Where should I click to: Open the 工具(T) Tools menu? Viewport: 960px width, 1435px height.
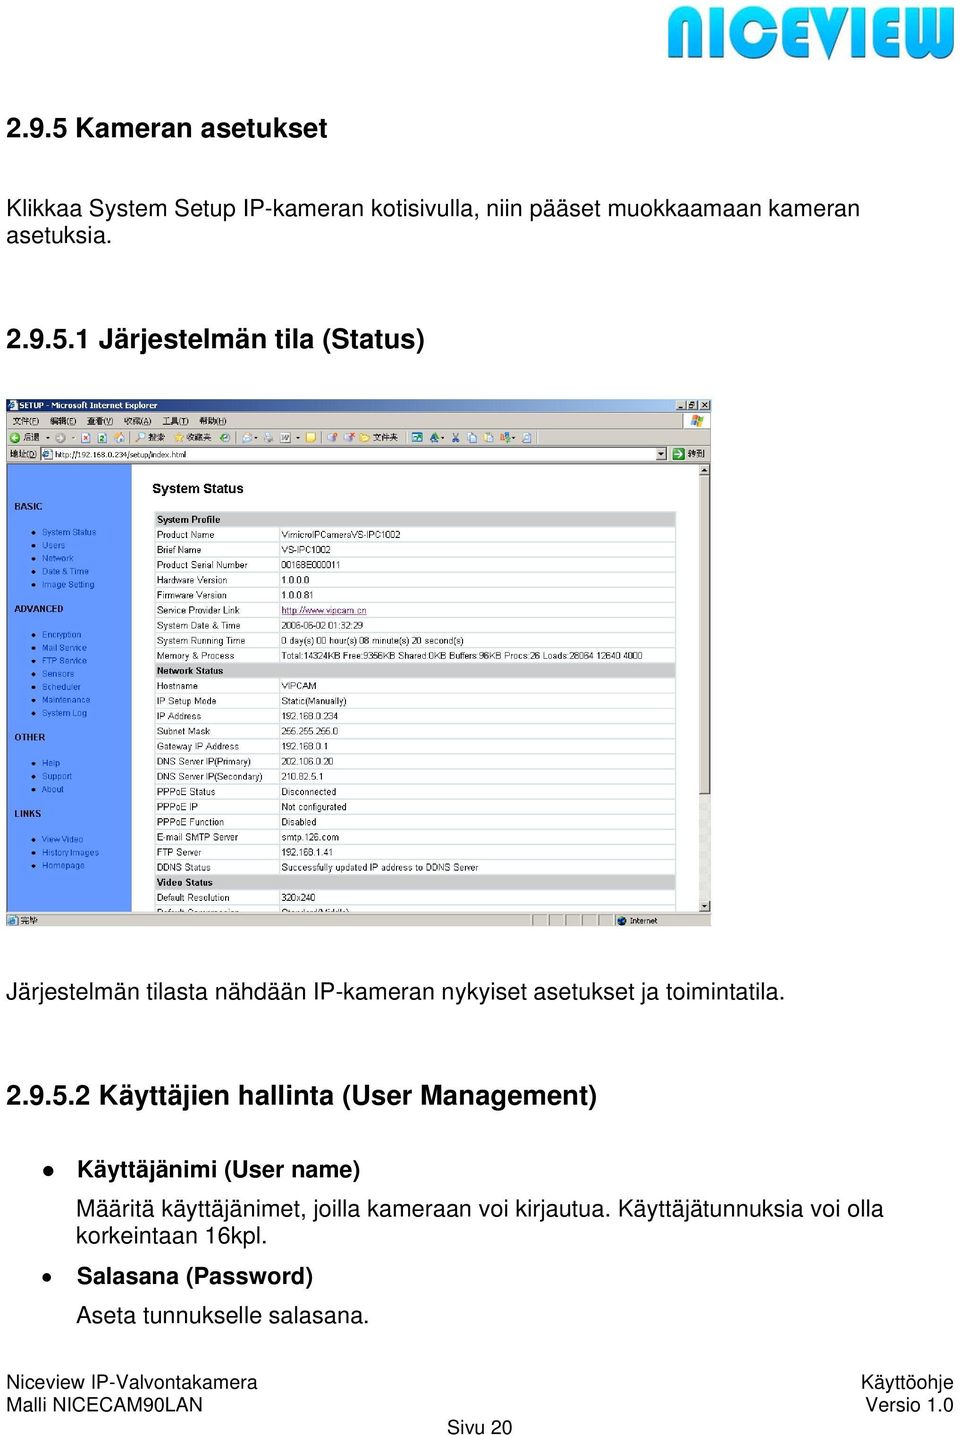coord(175,421)
